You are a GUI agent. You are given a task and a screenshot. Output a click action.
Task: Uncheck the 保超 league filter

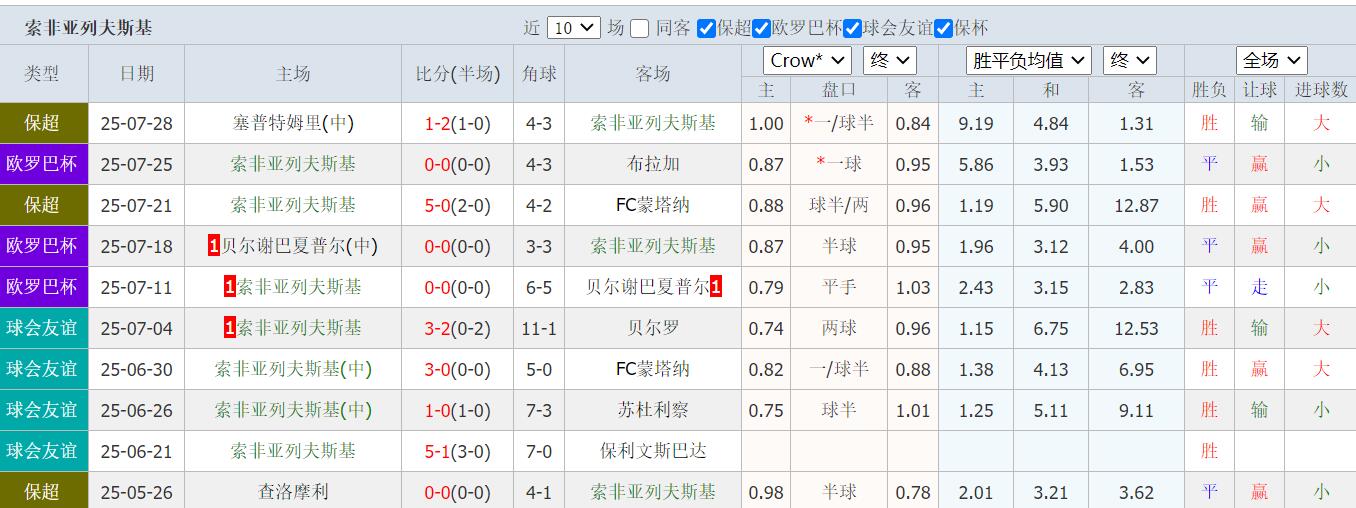pos(706,28)
